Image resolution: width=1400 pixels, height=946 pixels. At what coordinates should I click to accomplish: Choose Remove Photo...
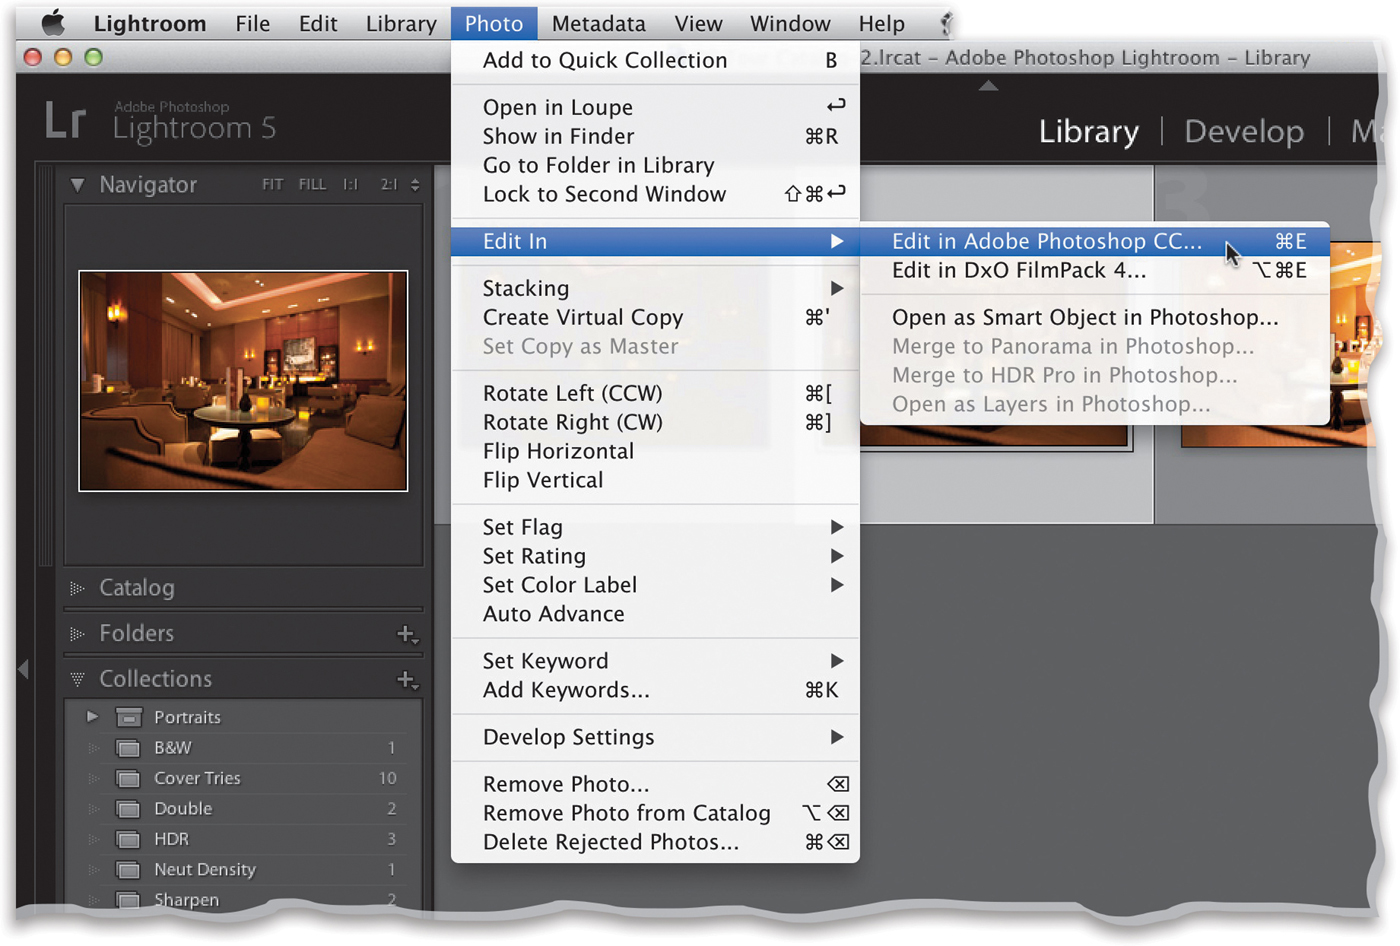[655, 784]
